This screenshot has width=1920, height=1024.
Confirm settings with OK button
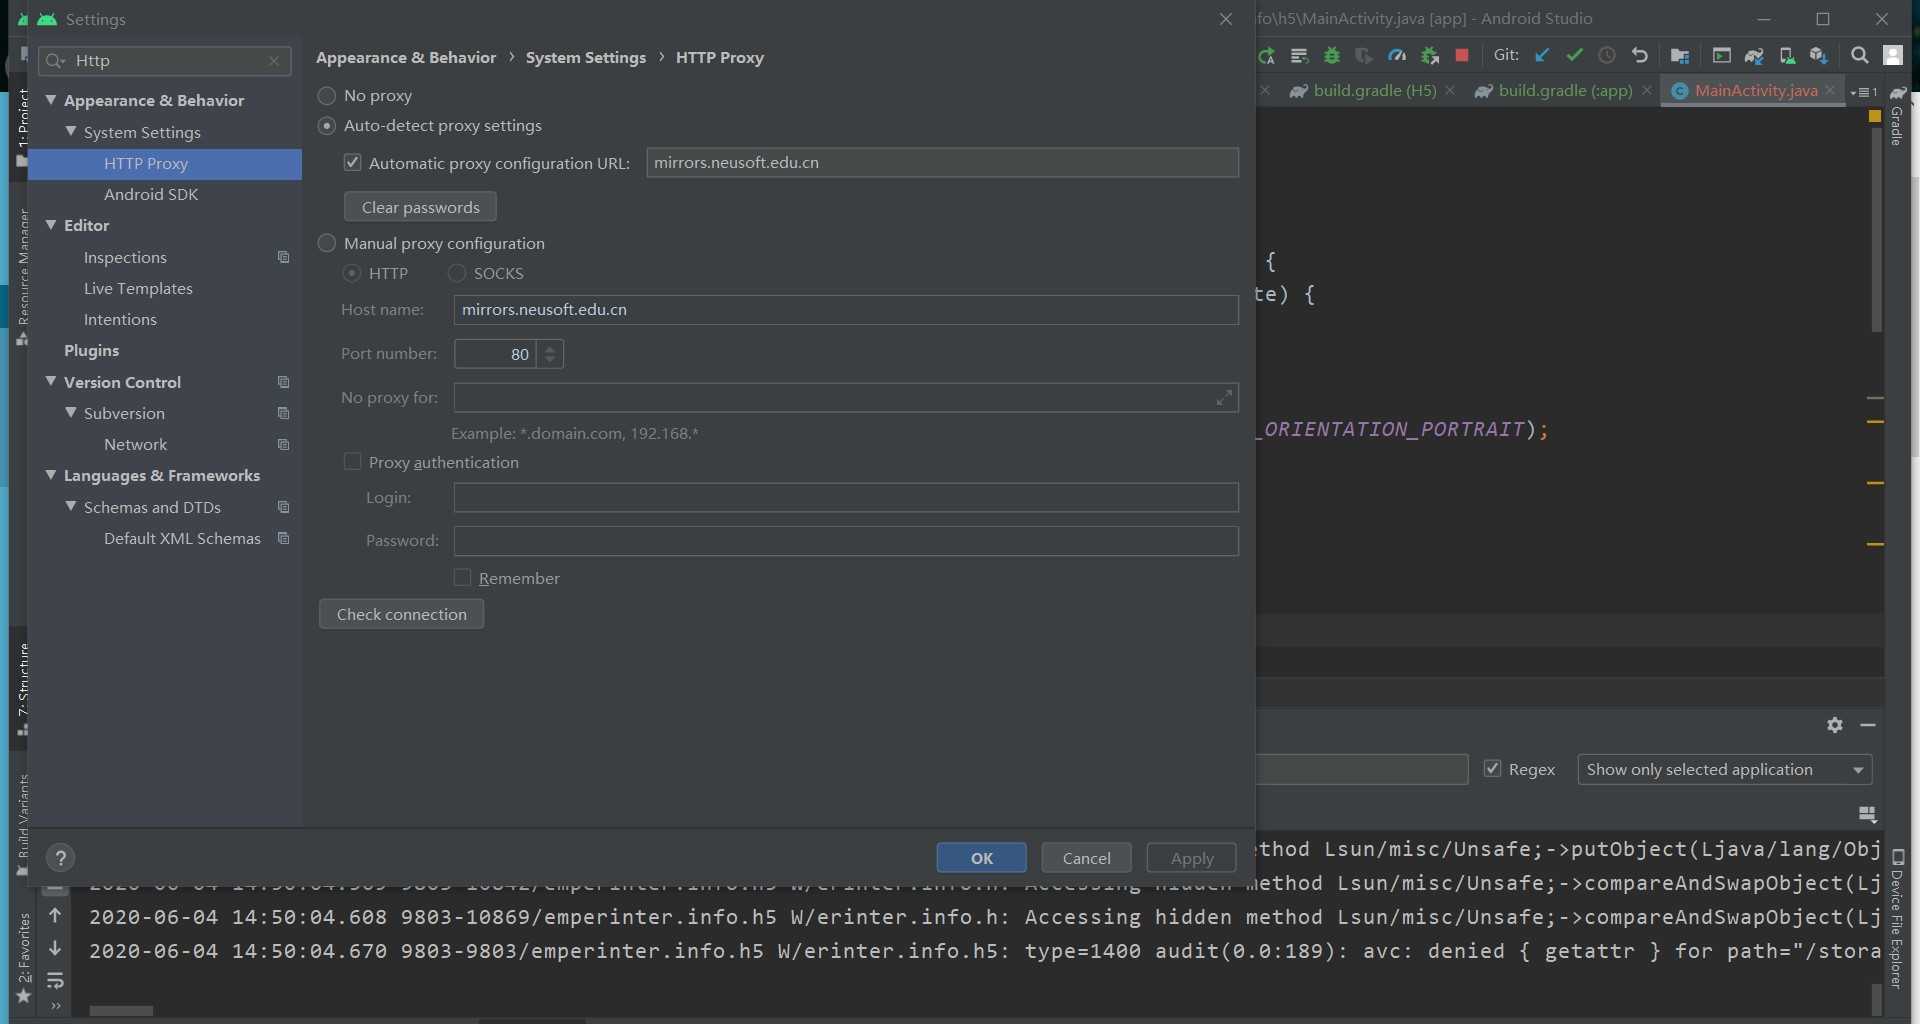click(981, 858)
